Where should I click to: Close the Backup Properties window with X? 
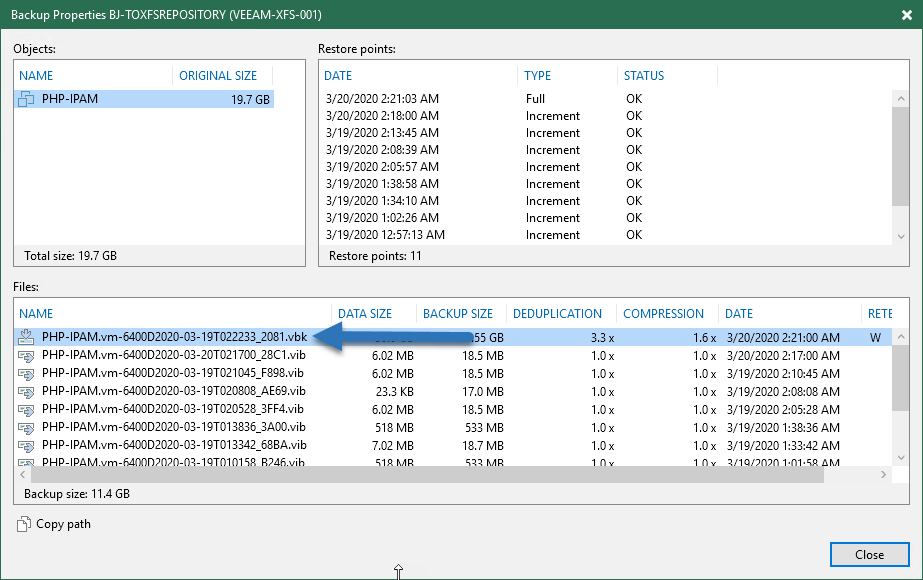(907, 15)
